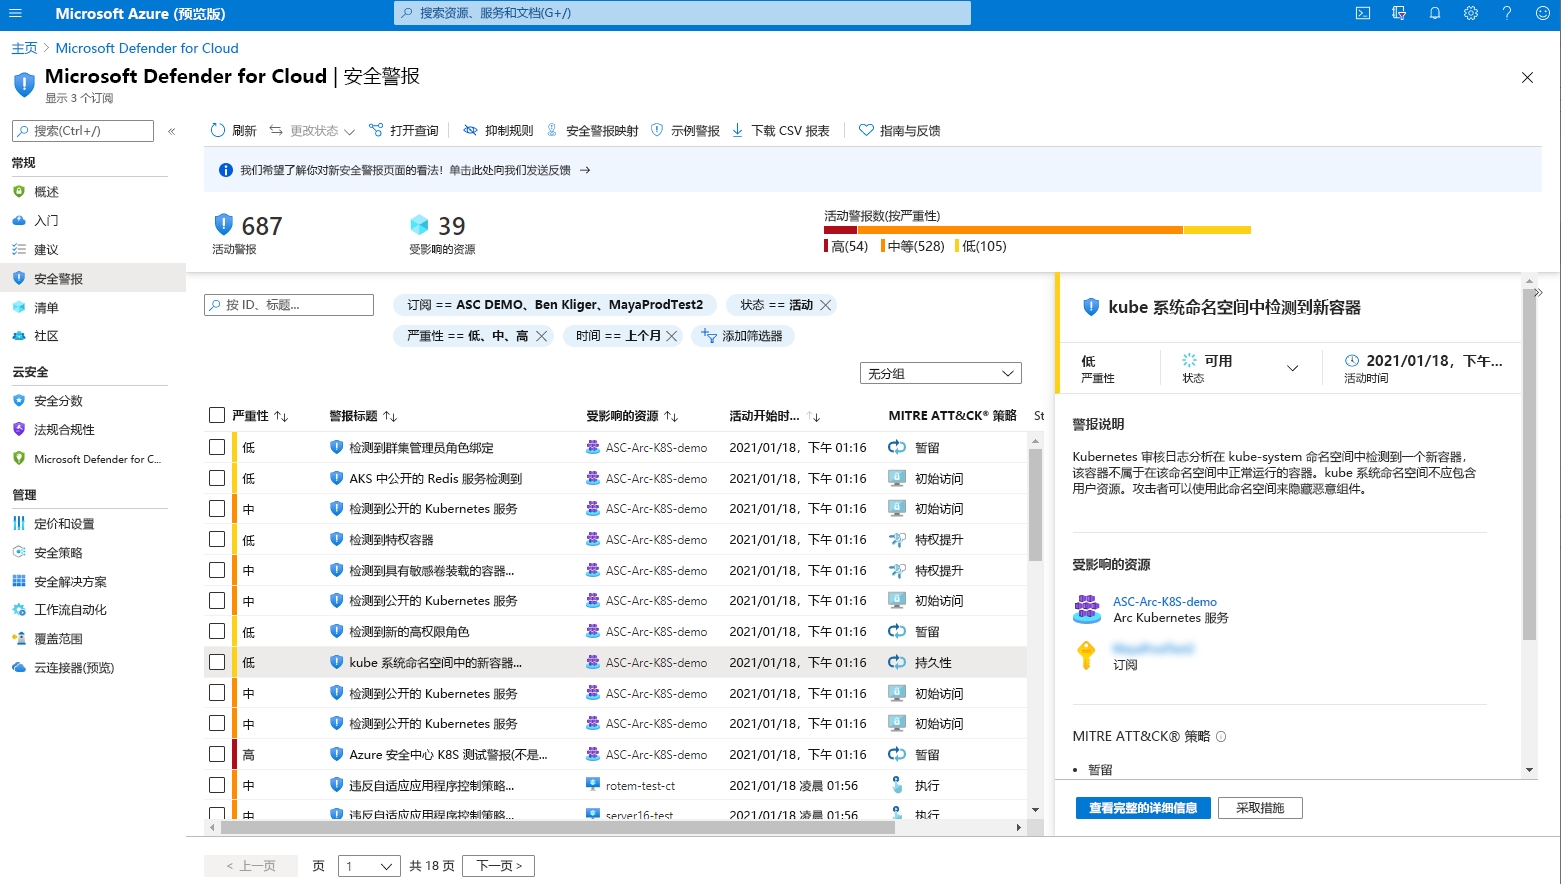This screenshot has height=884, width=1561.
Task: Sort by activity start time column arrows
Action: pos(814,416)
